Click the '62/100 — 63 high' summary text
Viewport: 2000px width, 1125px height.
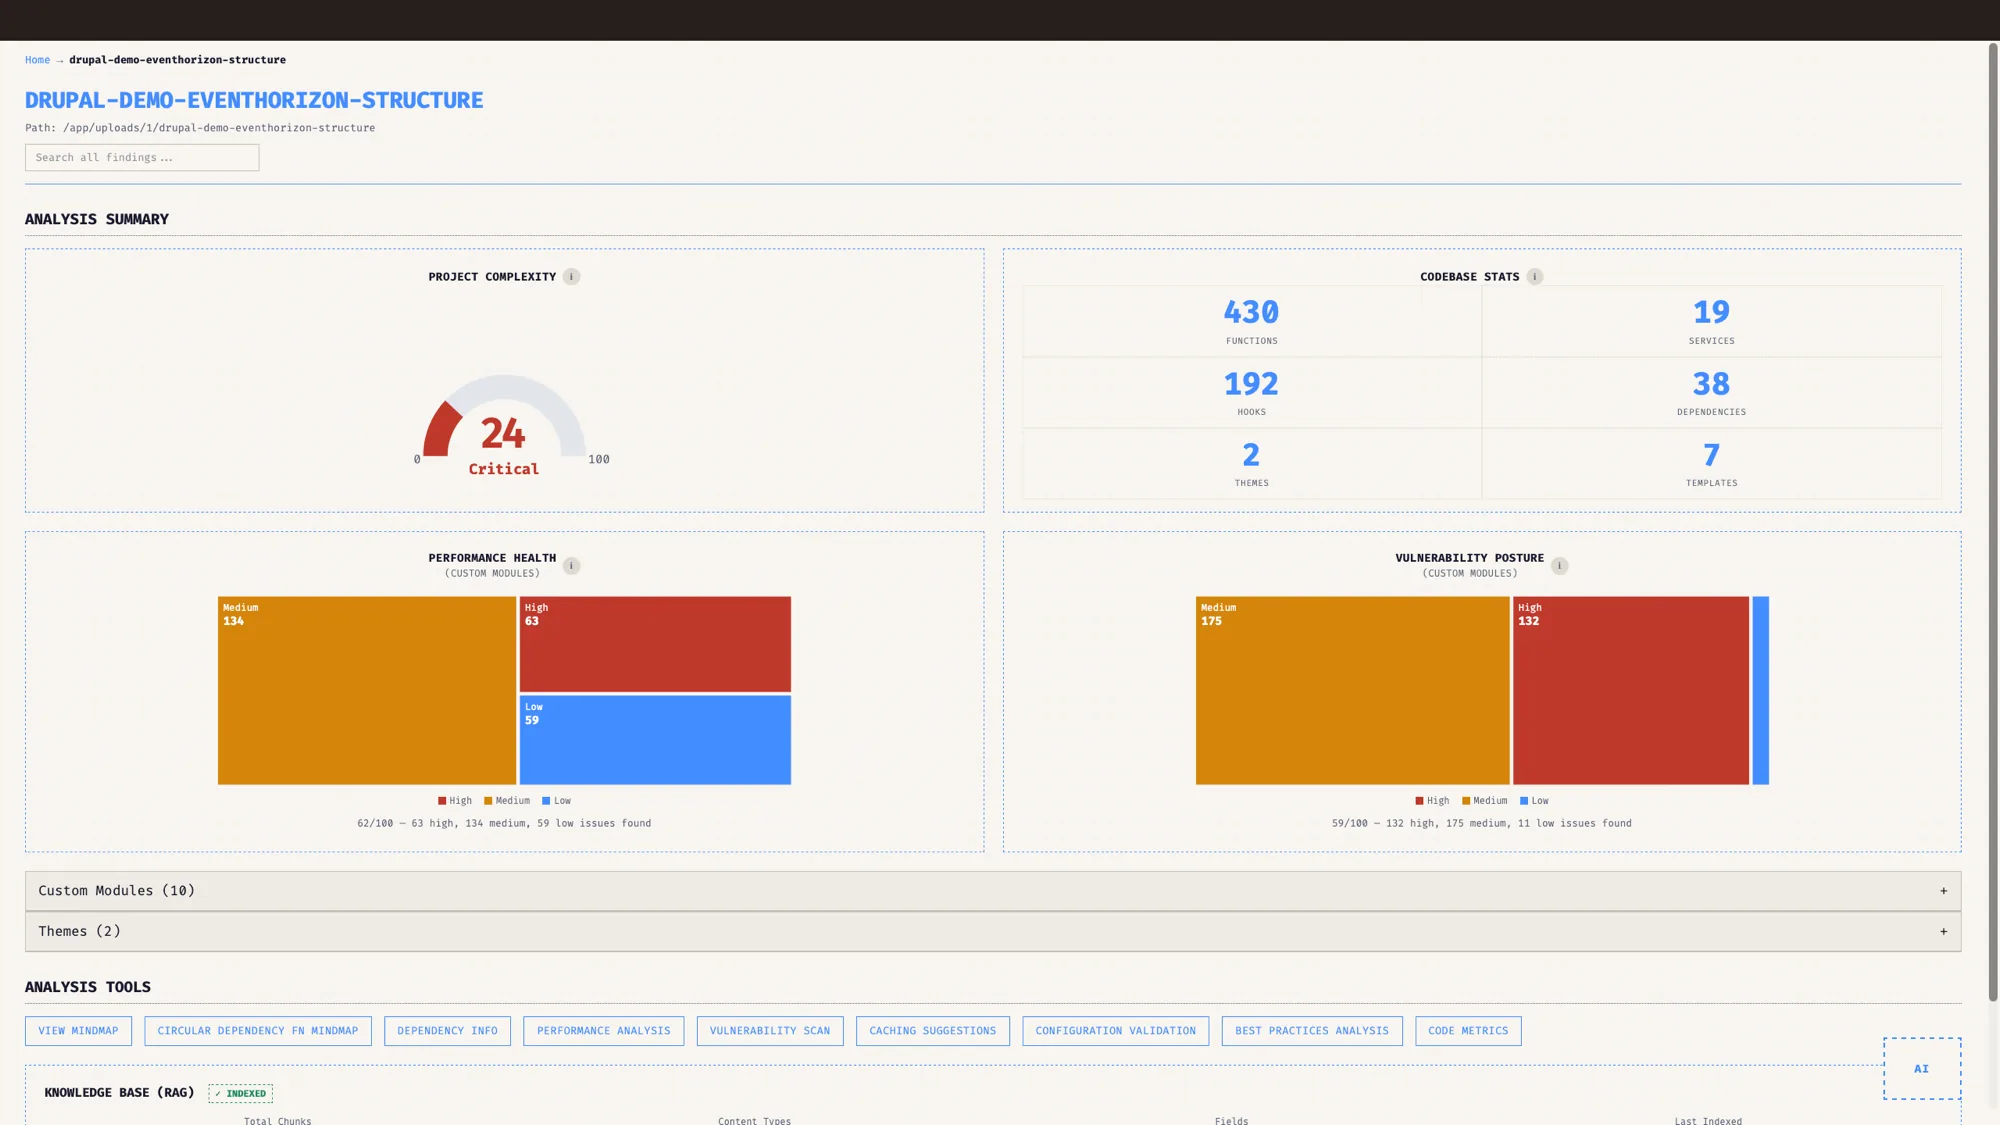504,824
